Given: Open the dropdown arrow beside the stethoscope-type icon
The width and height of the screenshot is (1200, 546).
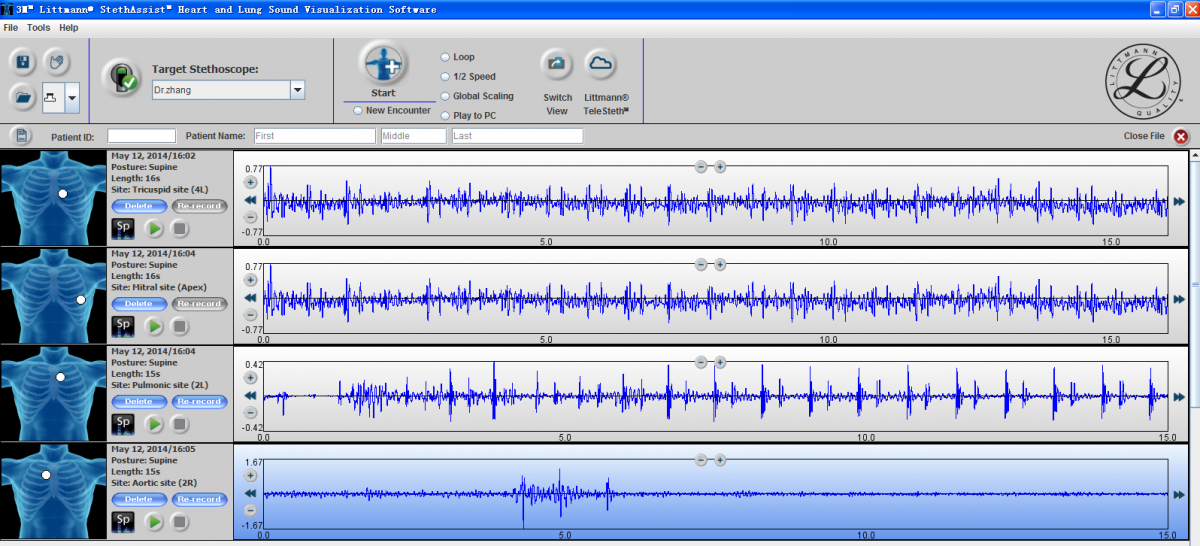Looking at the screenshot, I should (x=72, y=98).
